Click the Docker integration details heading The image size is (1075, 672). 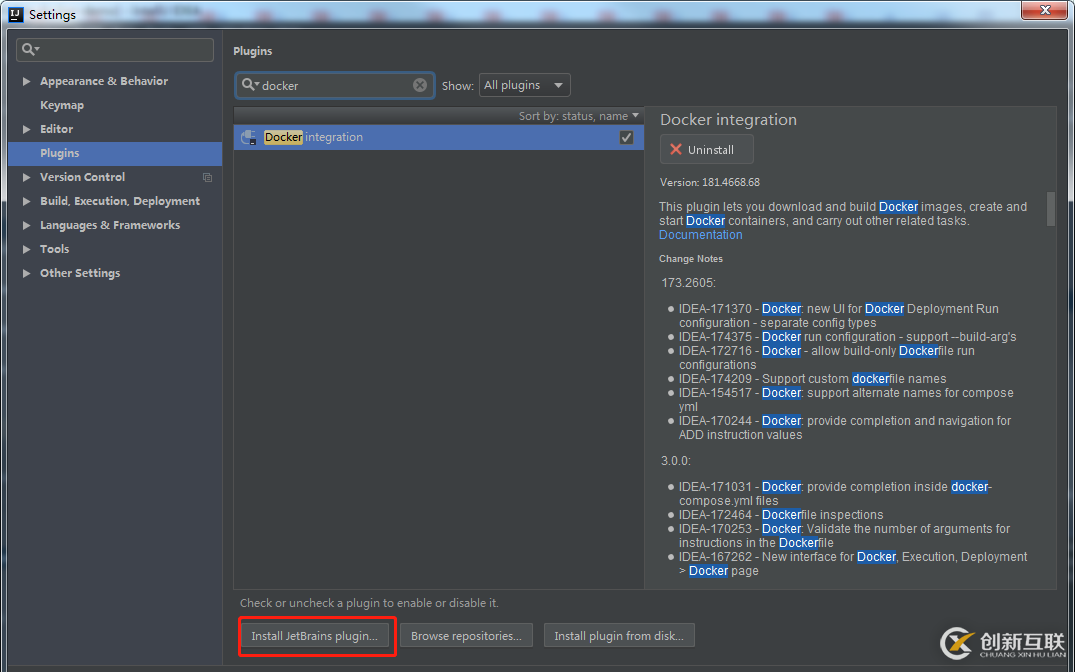click(x=728, y=119)
